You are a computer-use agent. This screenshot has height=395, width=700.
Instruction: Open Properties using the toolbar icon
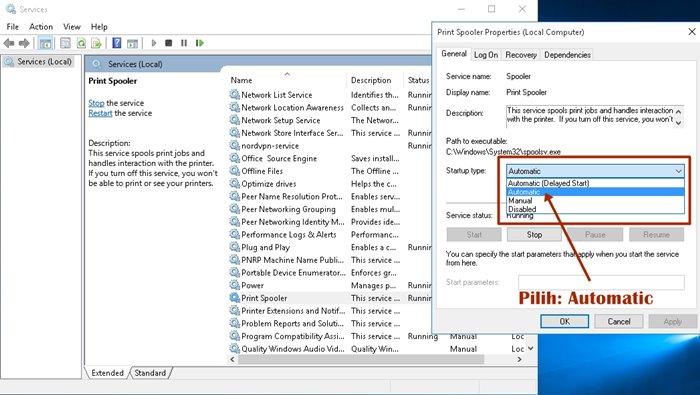tap(66, 43)
